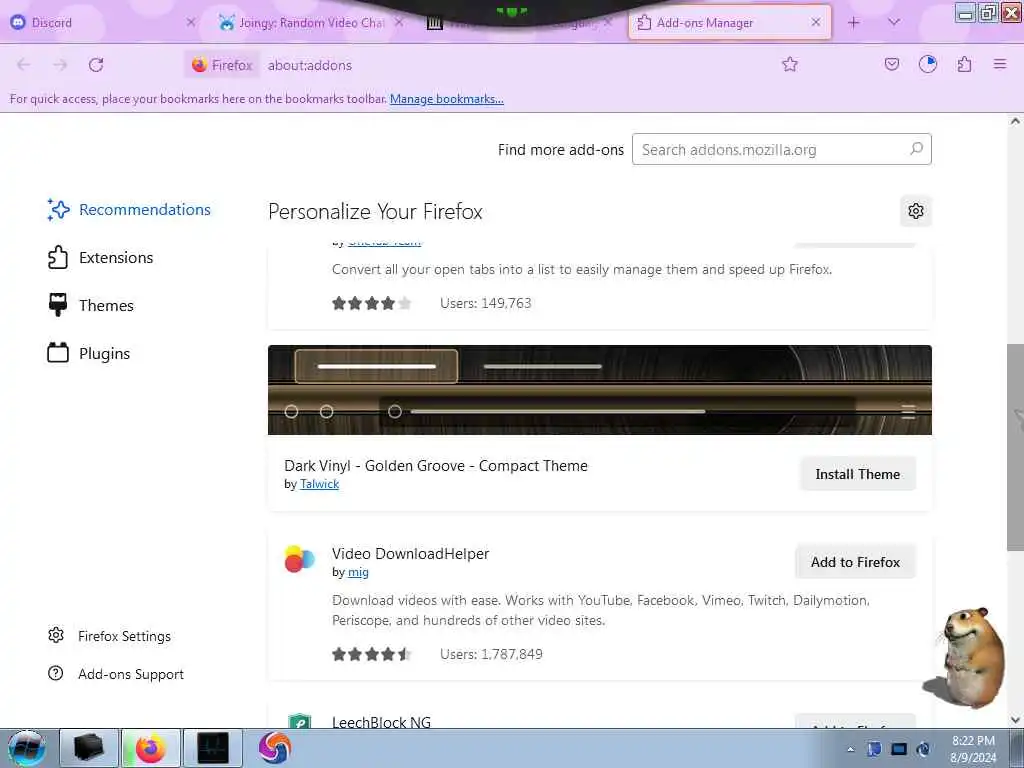Click the LeechBlock NG title
This screenshot has width=1024, height=768.
click(x=381, y=722)
